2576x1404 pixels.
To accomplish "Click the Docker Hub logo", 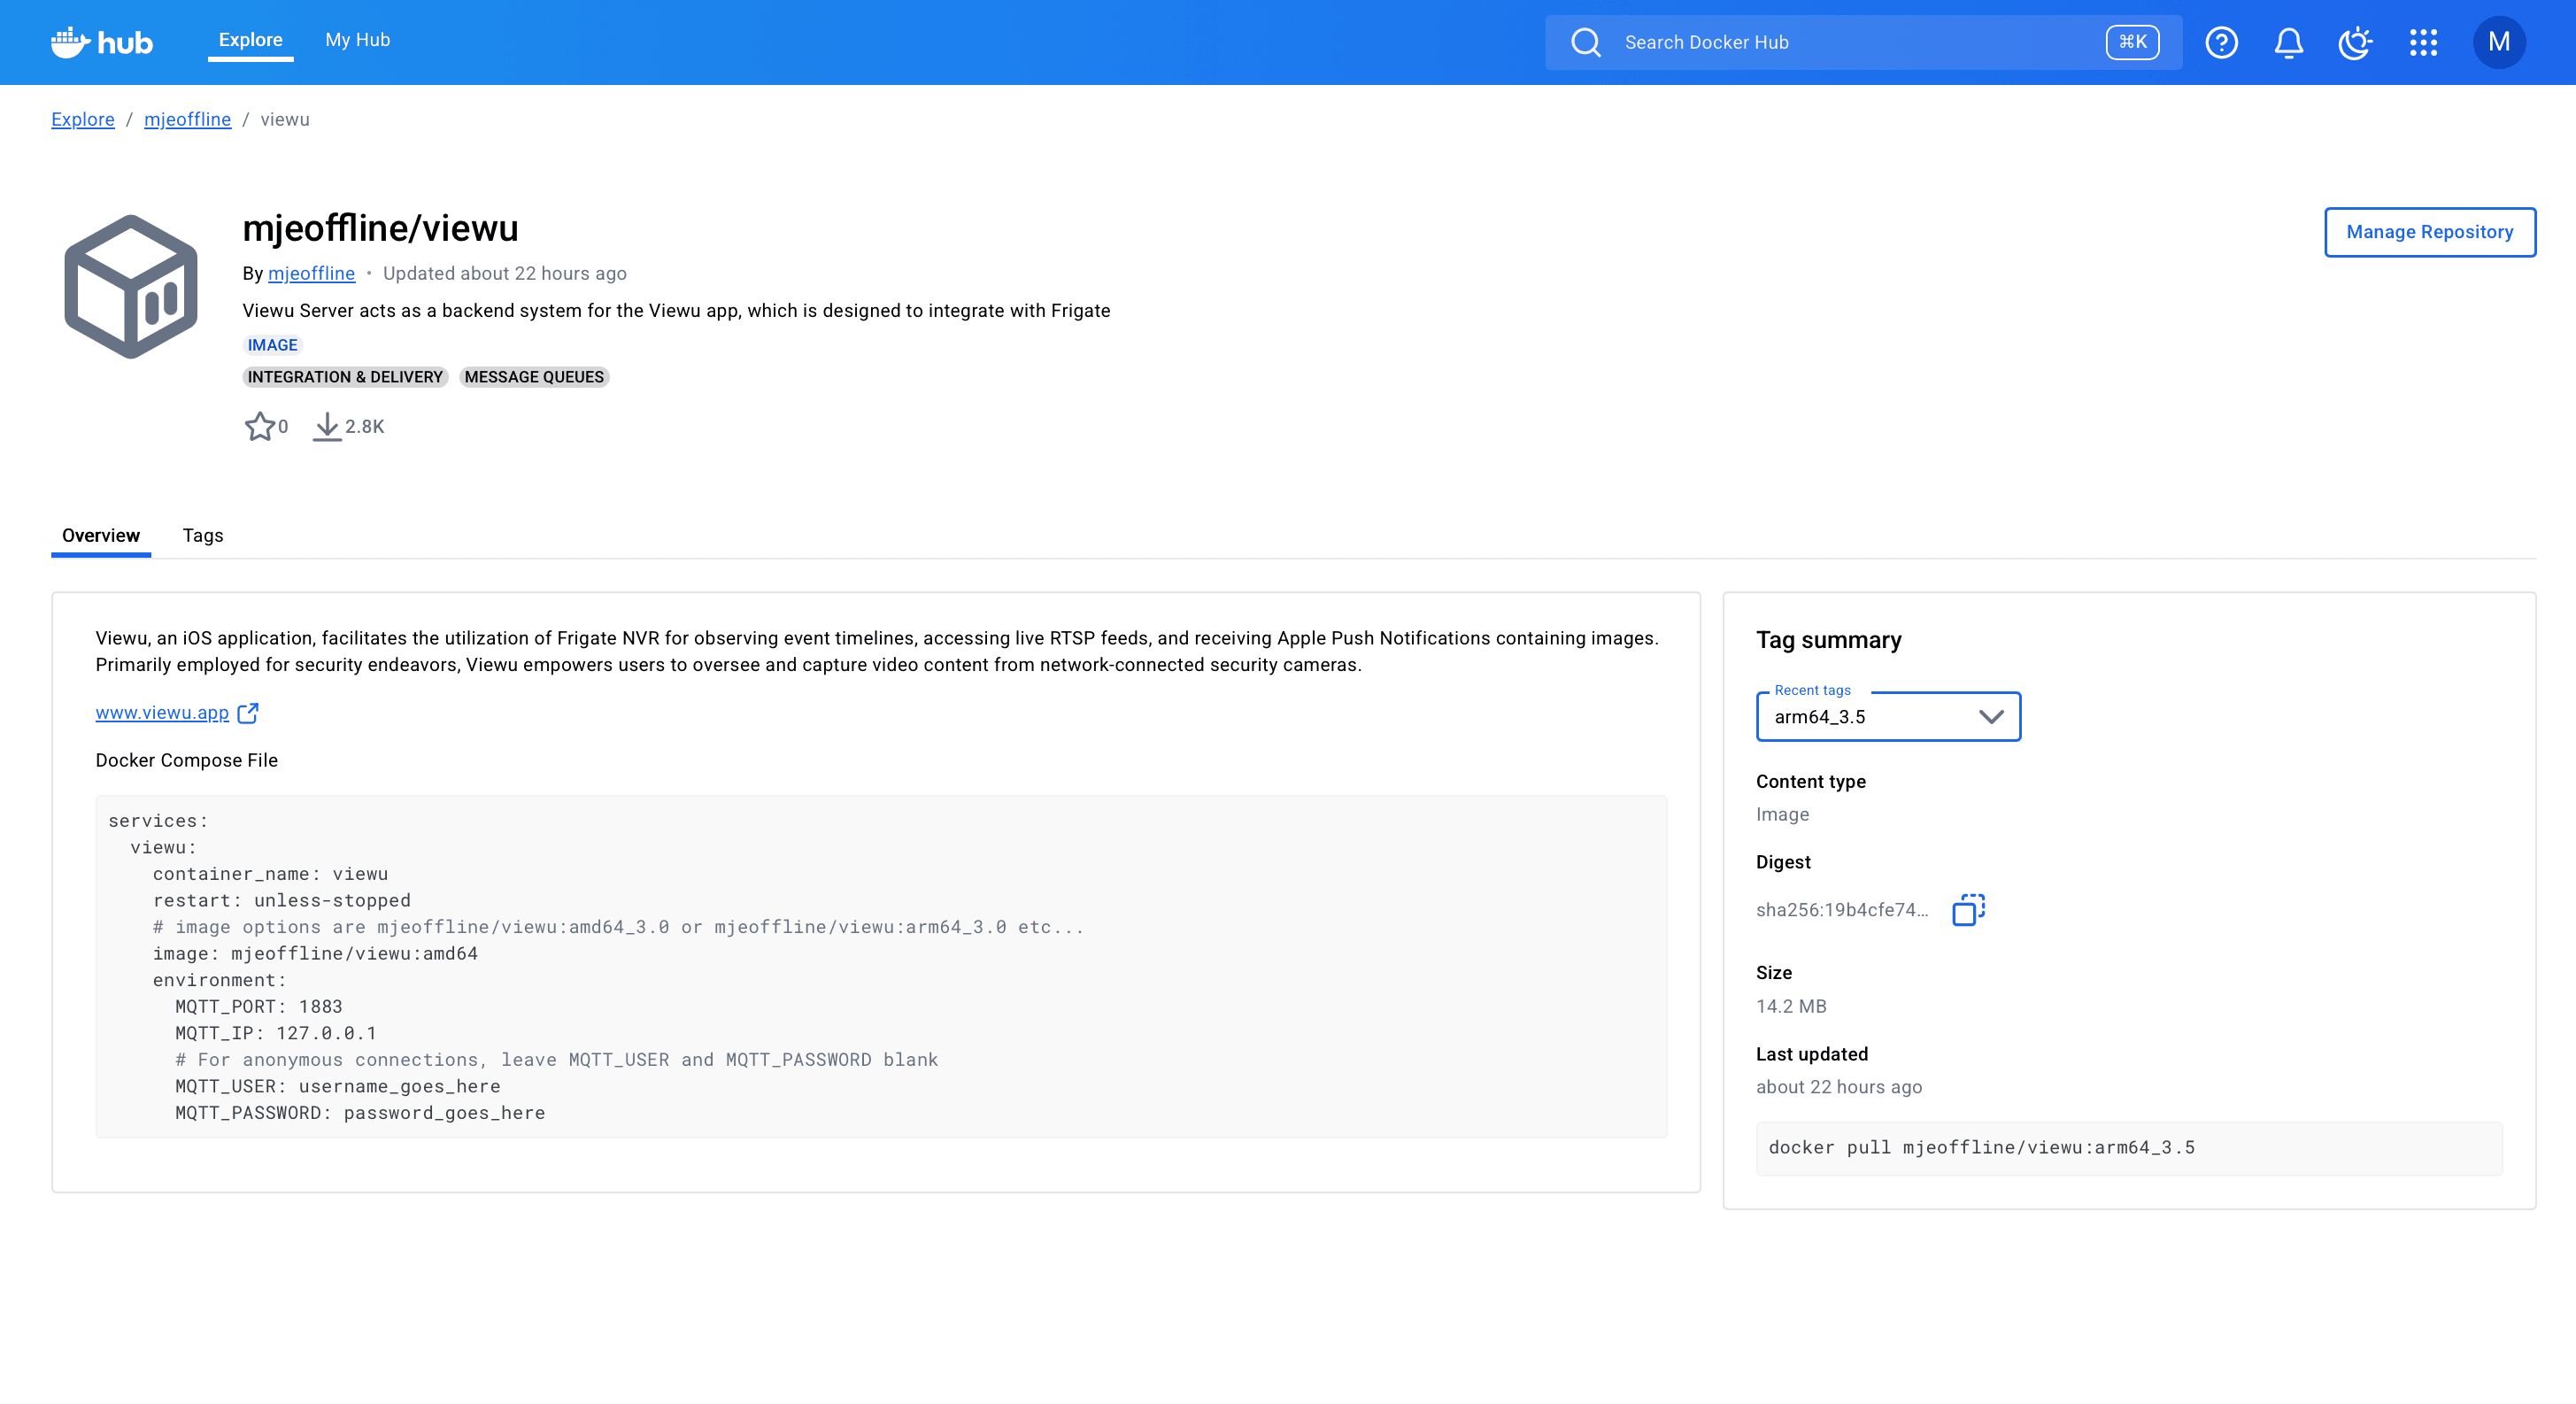I will click(x=100, y=42).
